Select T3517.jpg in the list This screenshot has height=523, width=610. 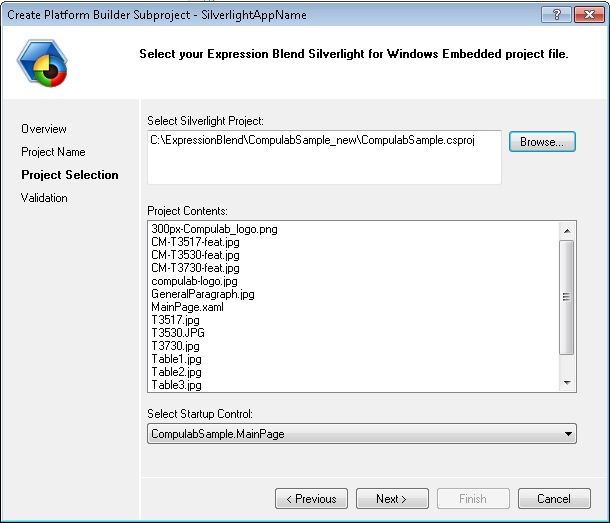point(175,320)
